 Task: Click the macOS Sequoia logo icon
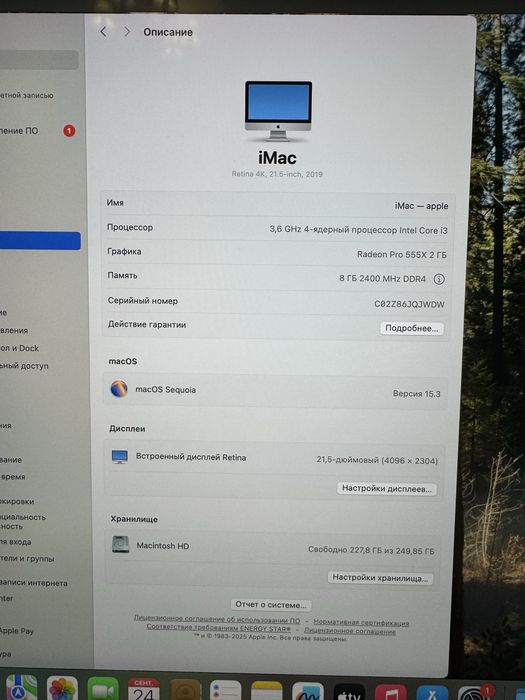119,388
